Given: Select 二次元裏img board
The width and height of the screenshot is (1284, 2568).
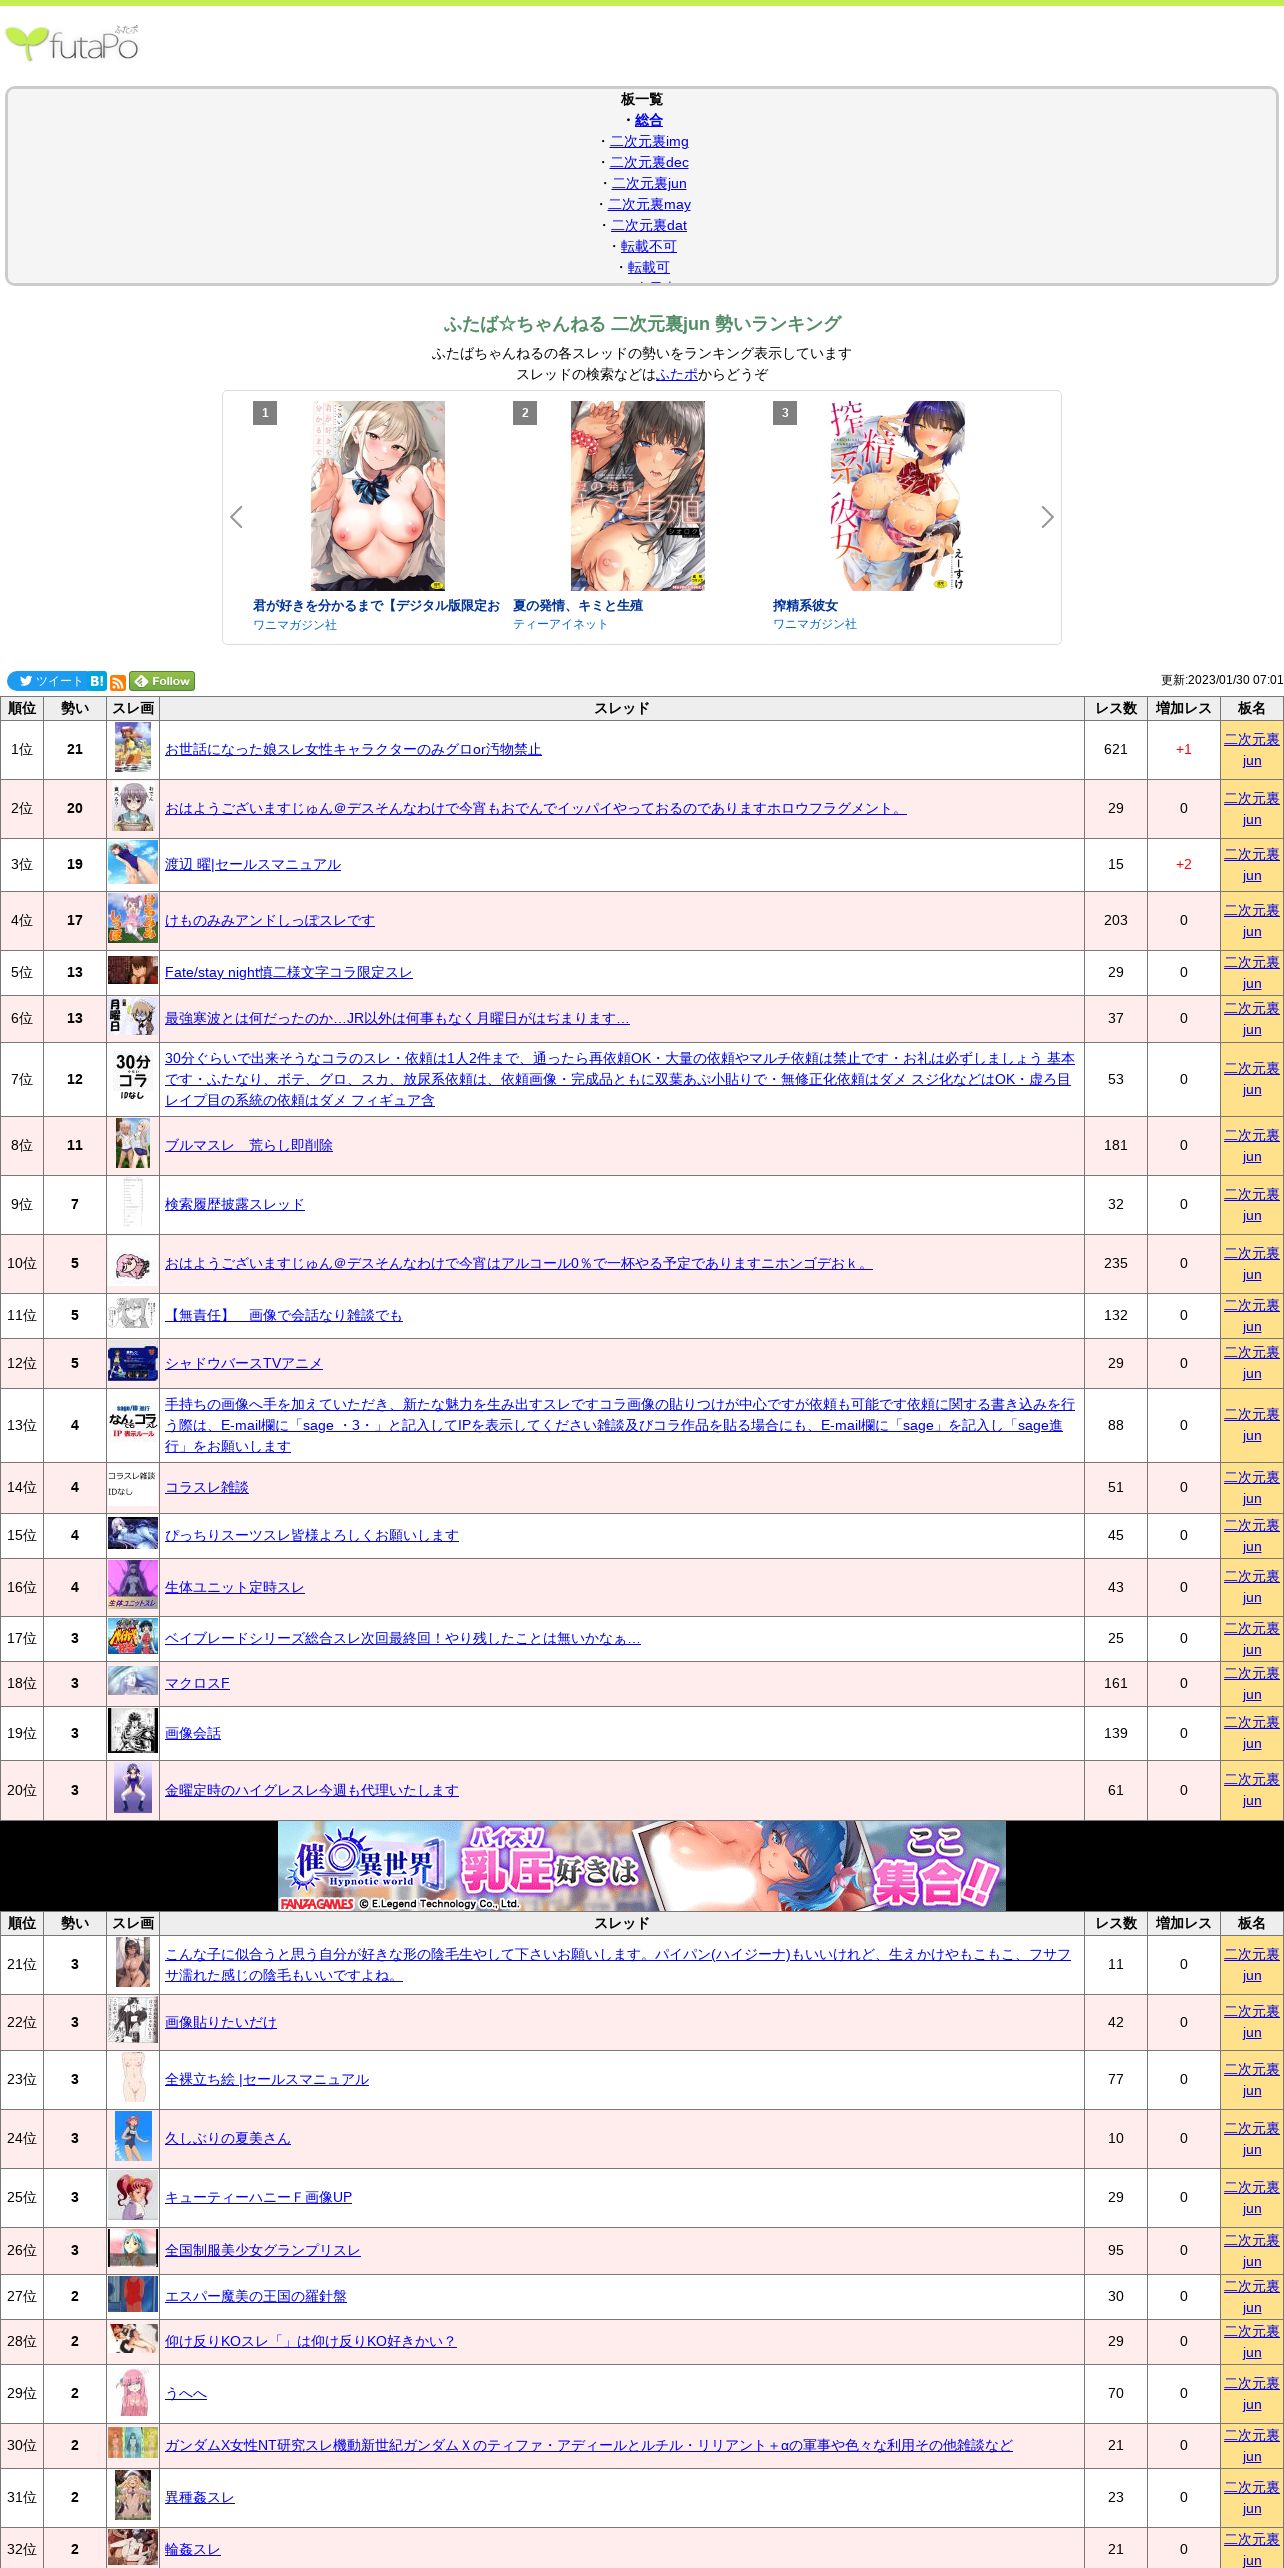Looking at the screenshot, I should pos(649,141).
